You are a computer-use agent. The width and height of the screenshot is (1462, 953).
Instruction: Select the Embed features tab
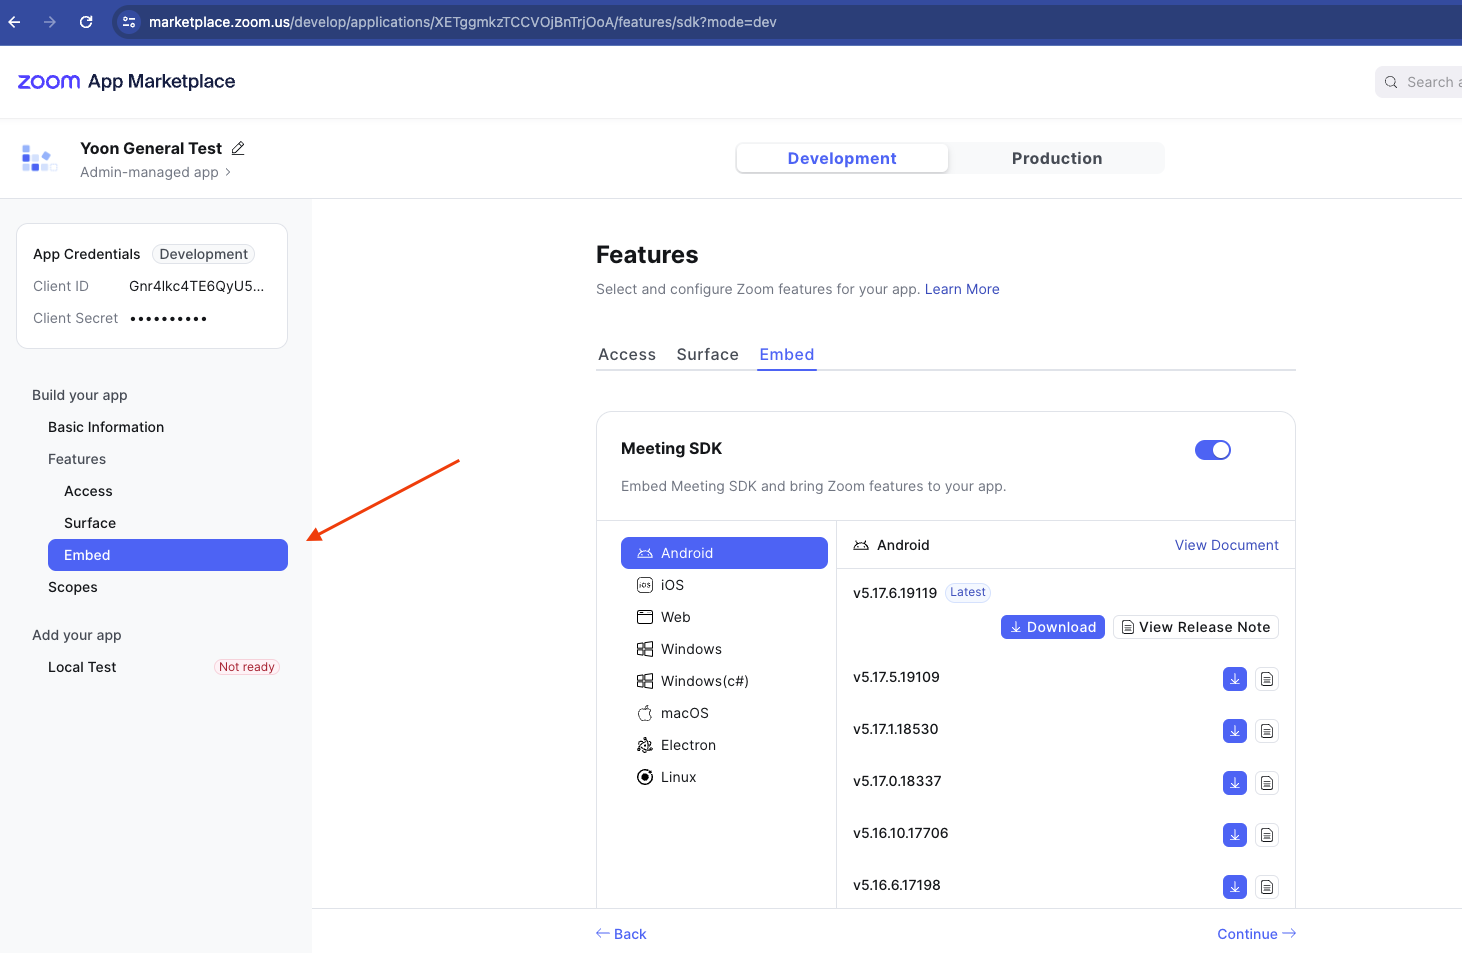tap(787, 354)
